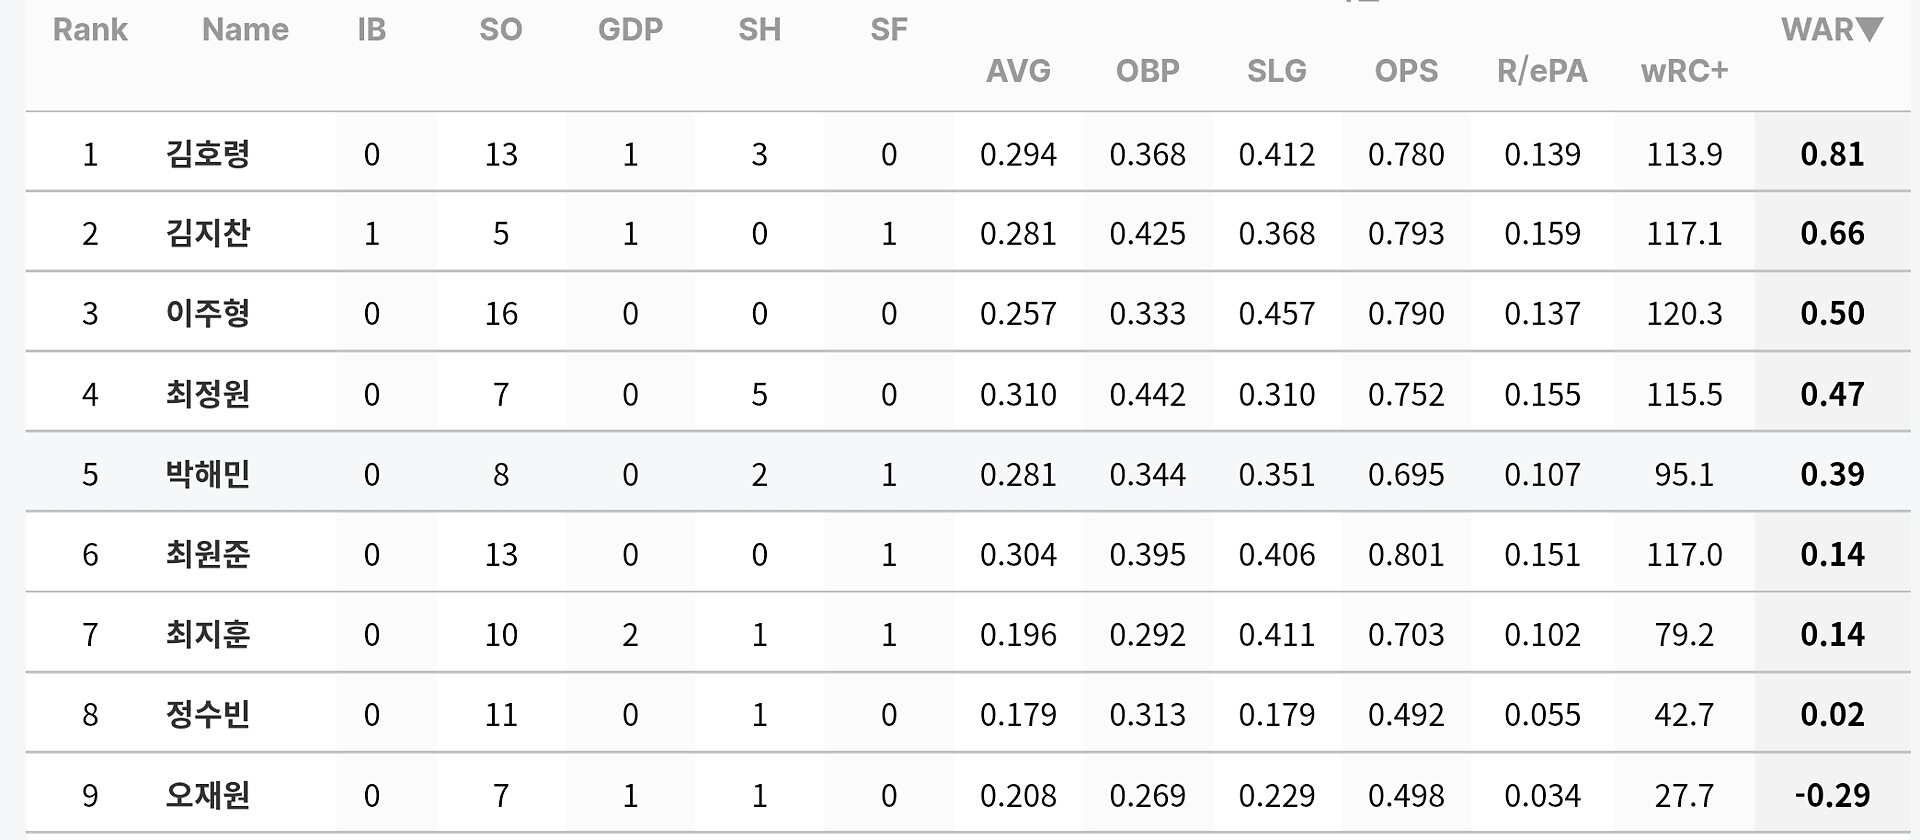Click the AVG column header

[1018, 71]
